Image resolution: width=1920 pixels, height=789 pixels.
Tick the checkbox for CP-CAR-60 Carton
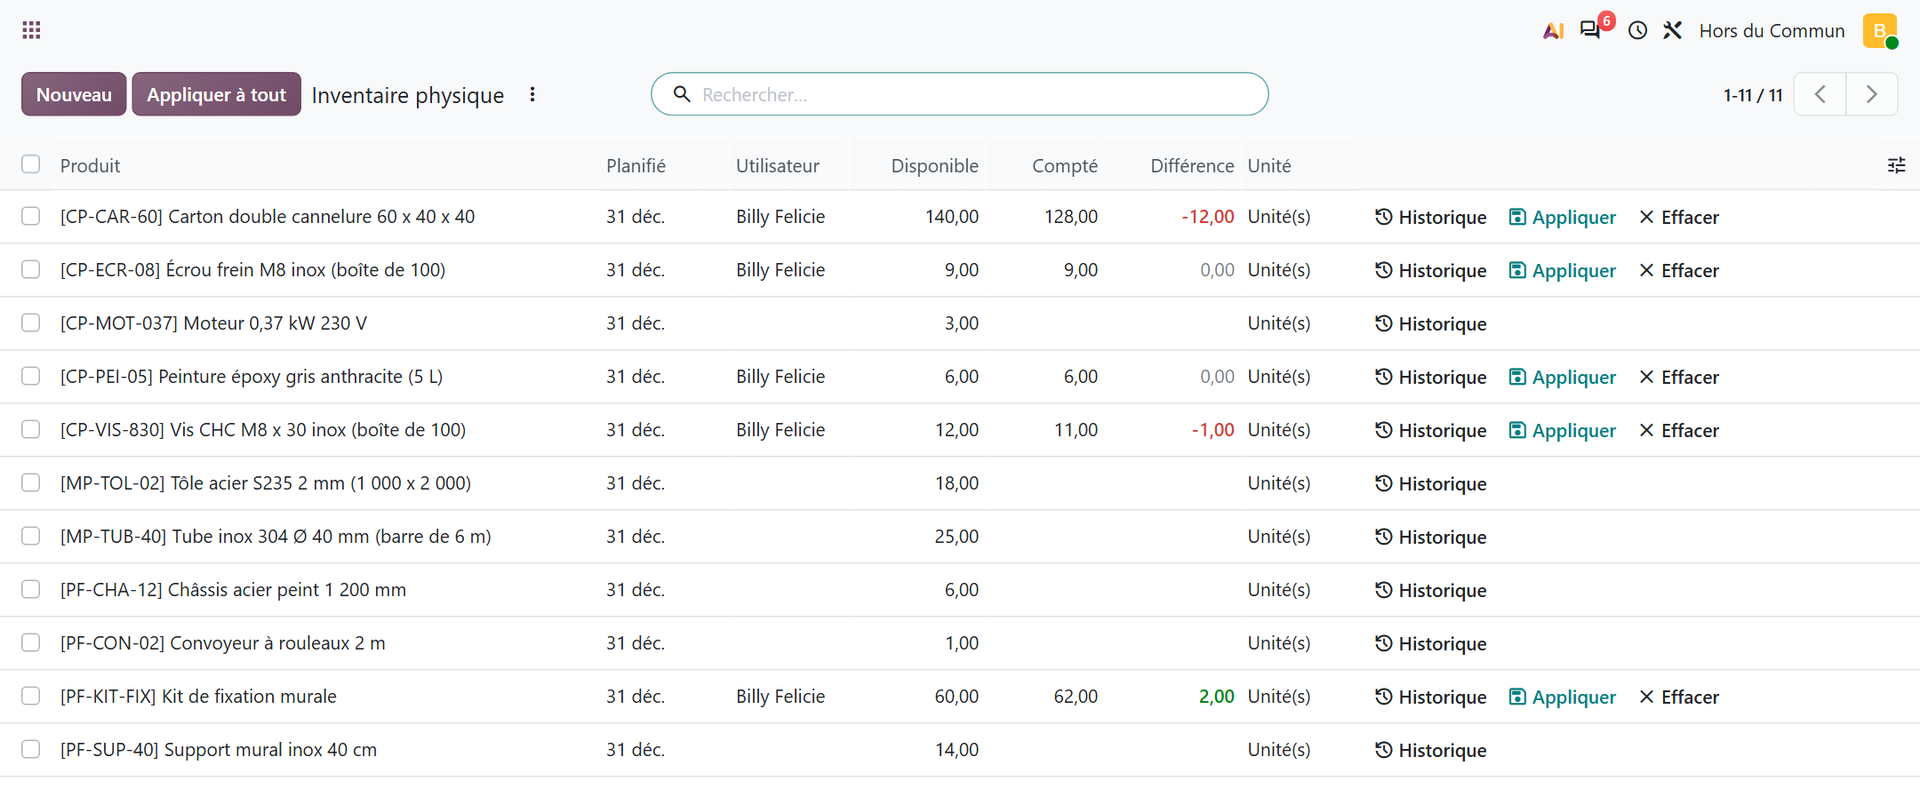pos(31,216)
